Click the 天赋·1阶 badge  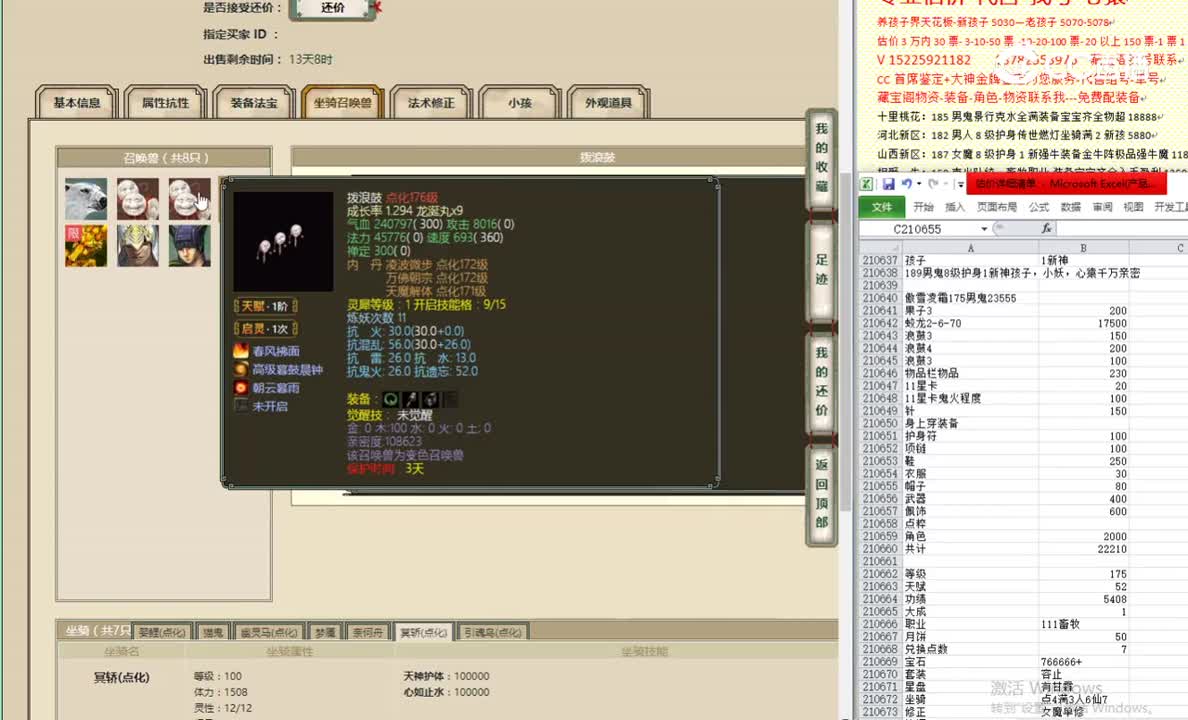[265, 306]
